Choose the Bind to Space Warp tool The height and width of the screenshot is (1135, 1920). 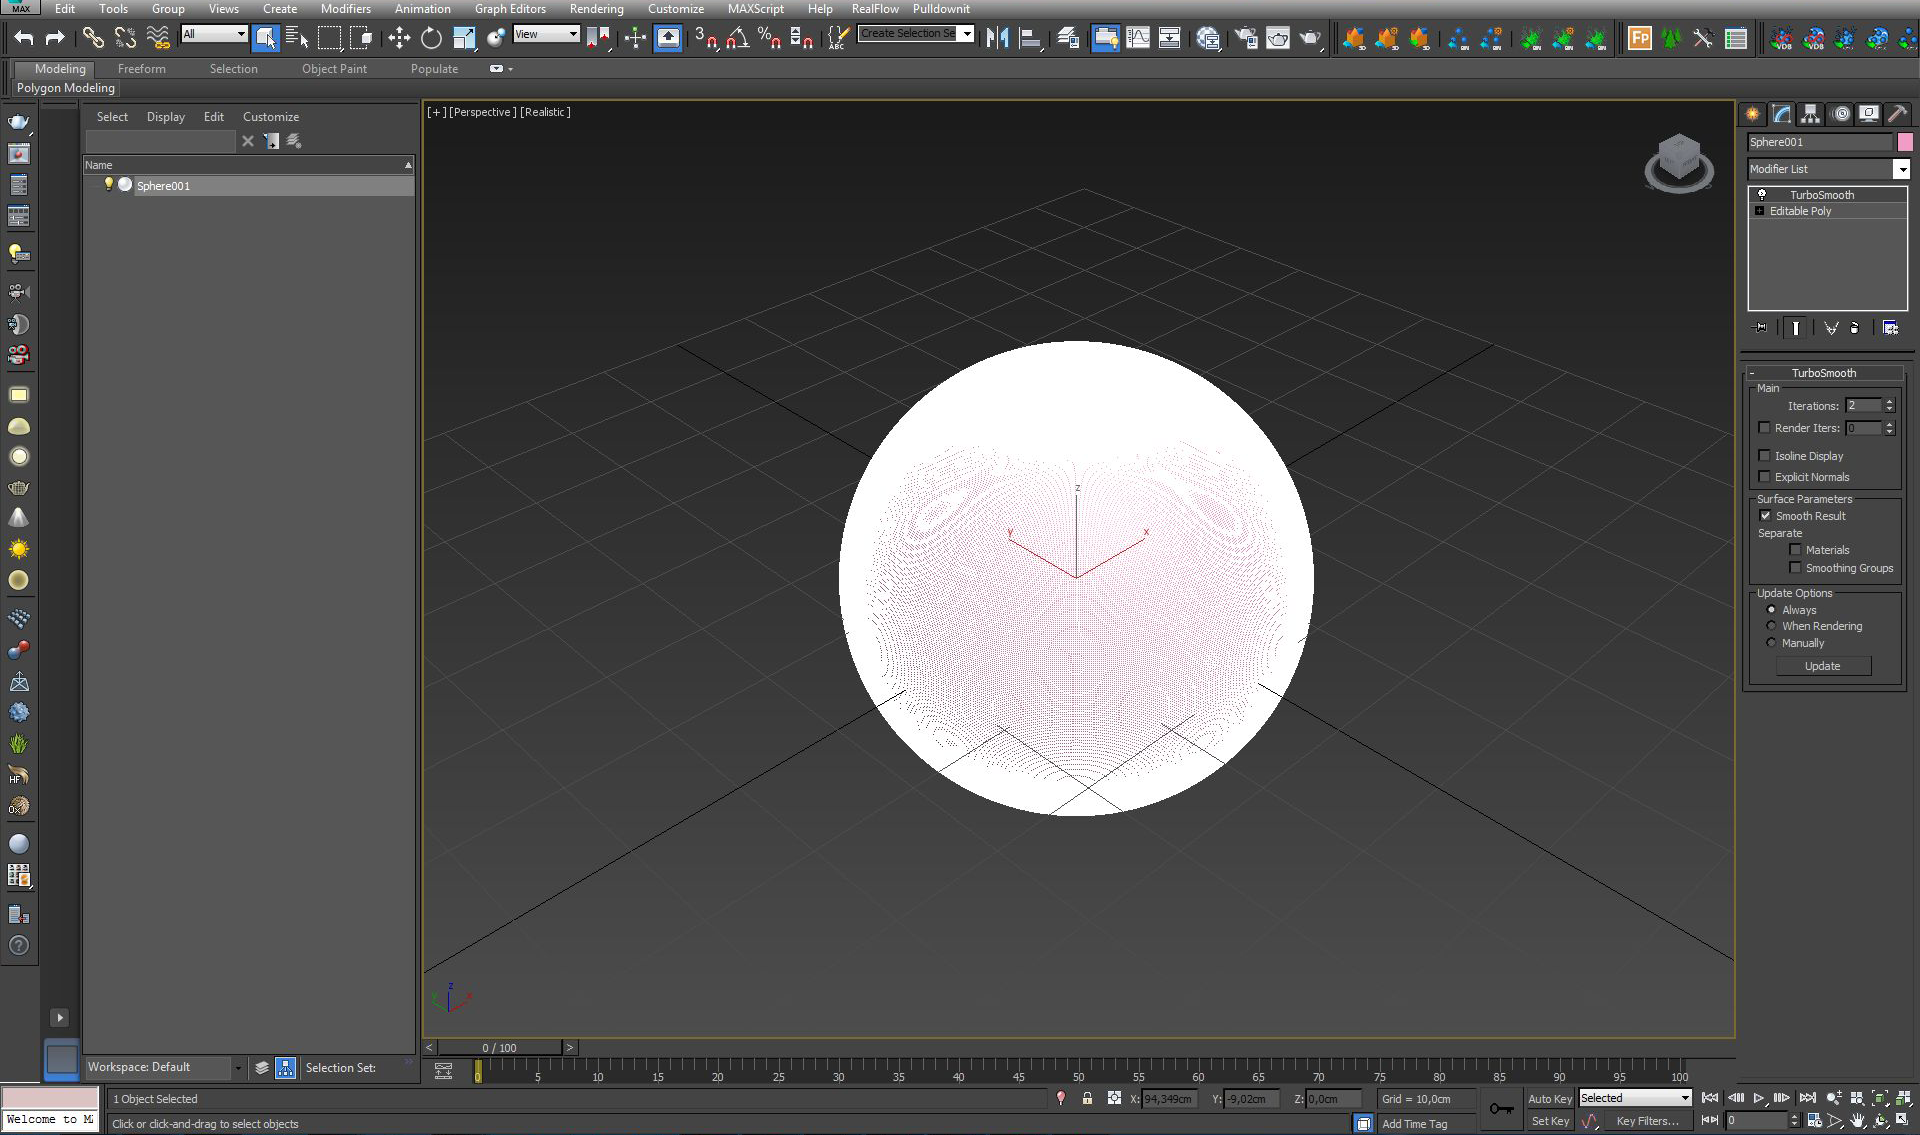(158, 38)
